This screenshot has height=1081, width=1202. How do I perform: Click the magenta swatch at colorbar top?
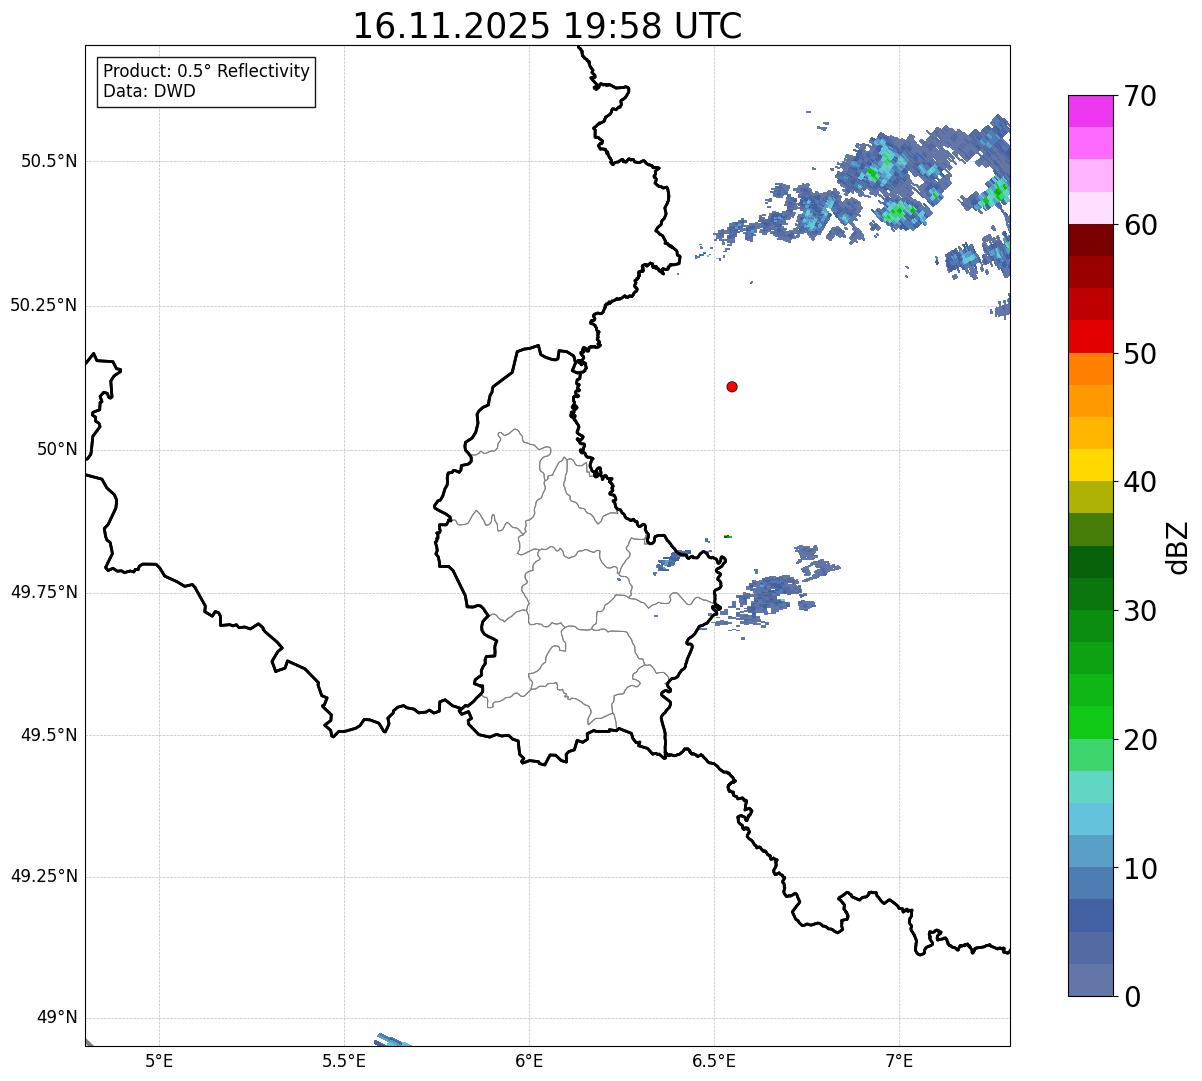click(1091, 111)
